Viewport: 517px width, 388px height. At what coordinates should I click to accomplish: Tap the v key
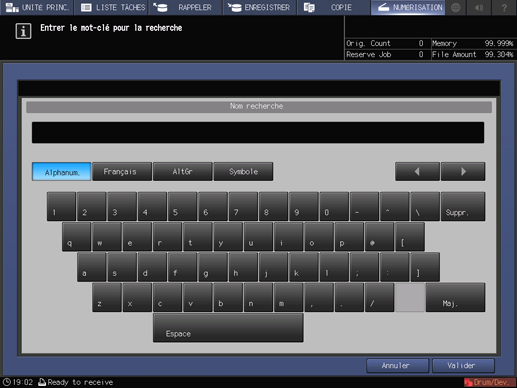pyautogui.click(x=198, y=297)
